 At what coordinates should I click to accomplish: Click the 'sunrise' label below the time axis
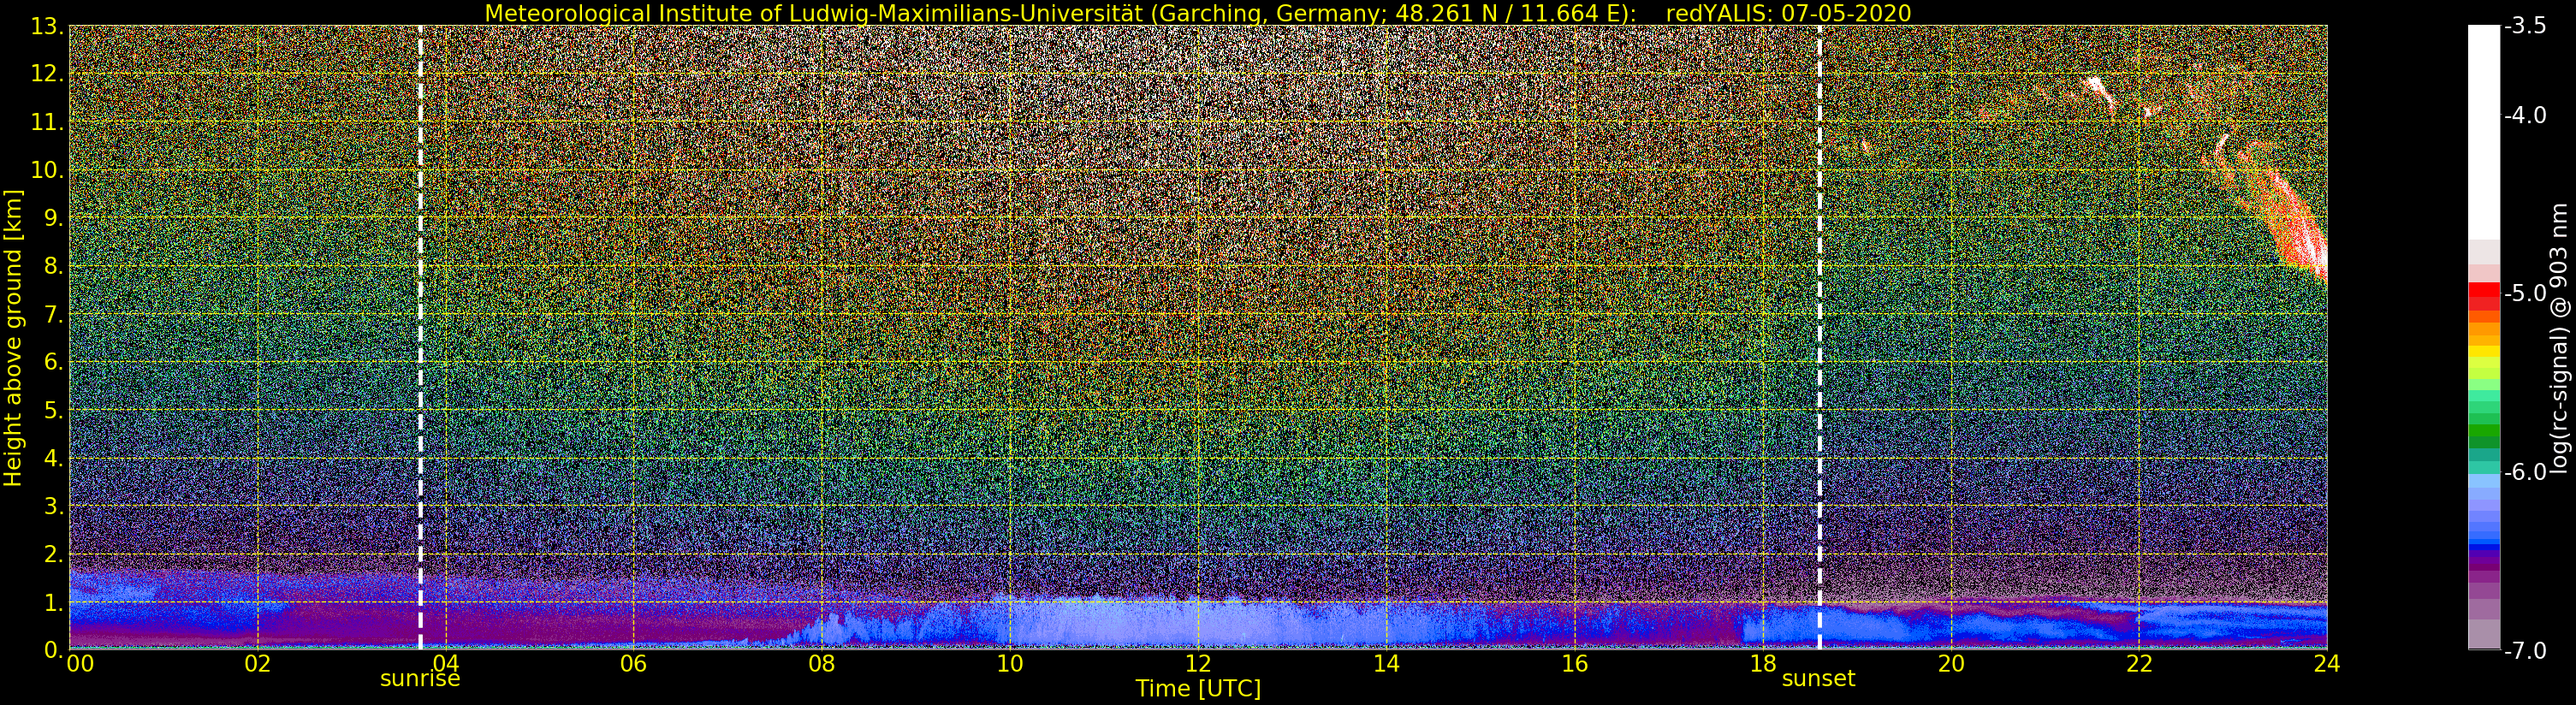[420, 678]
